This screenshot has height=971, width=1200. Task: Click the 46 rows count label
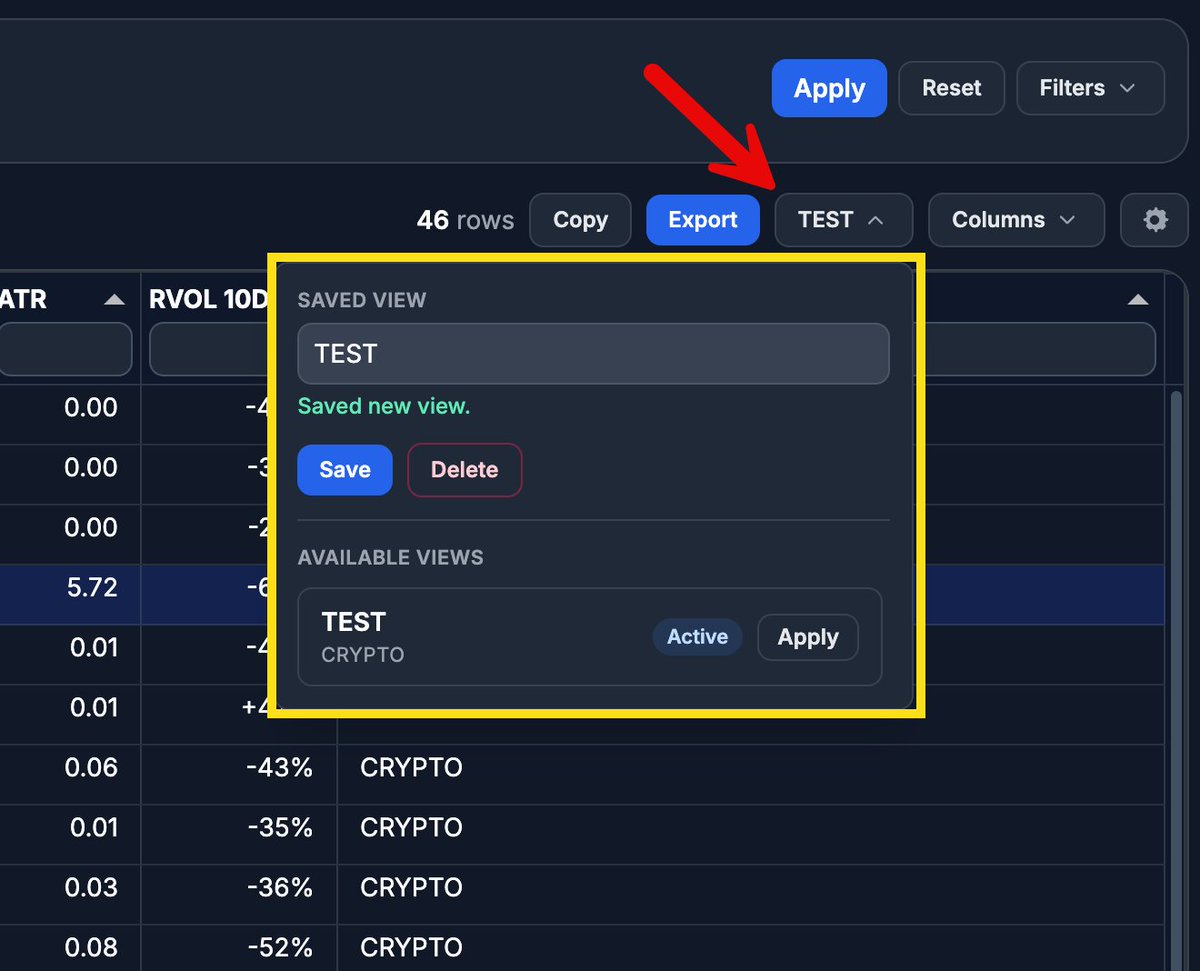click(x=465, y=220)
